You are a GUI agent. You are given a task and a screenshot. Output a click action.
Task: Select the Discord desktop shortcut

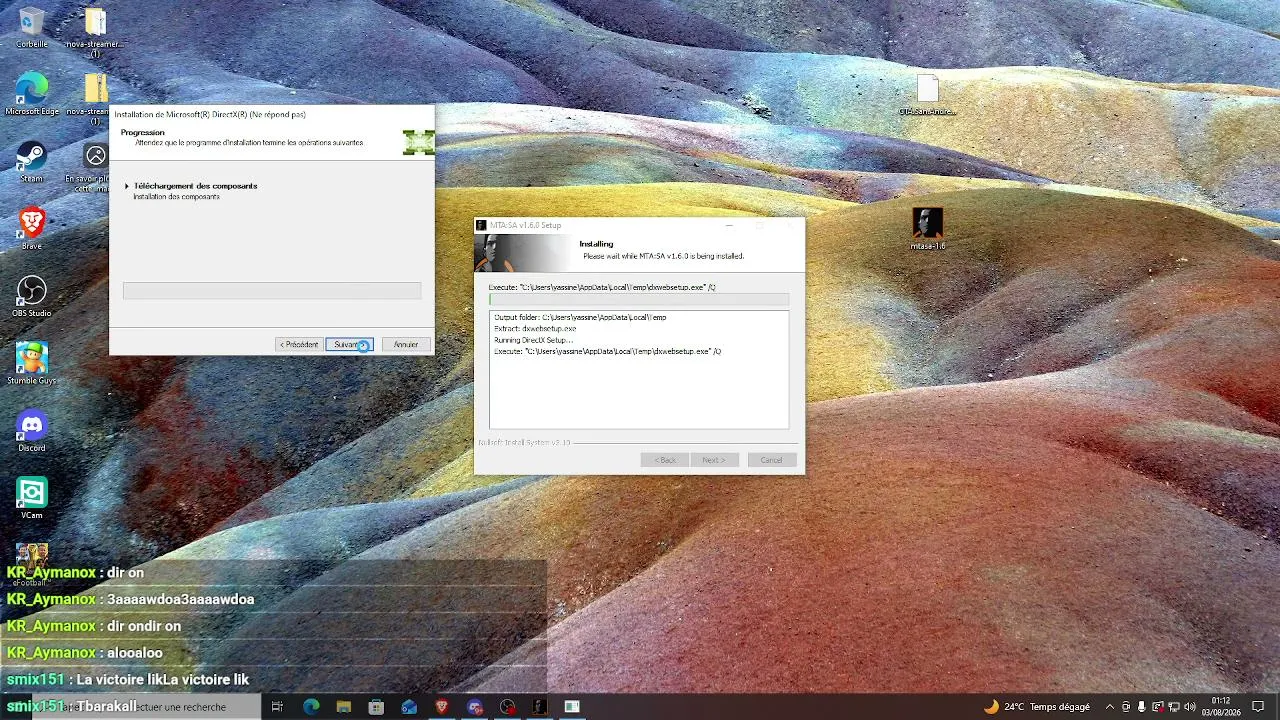[x=32, y=431]
